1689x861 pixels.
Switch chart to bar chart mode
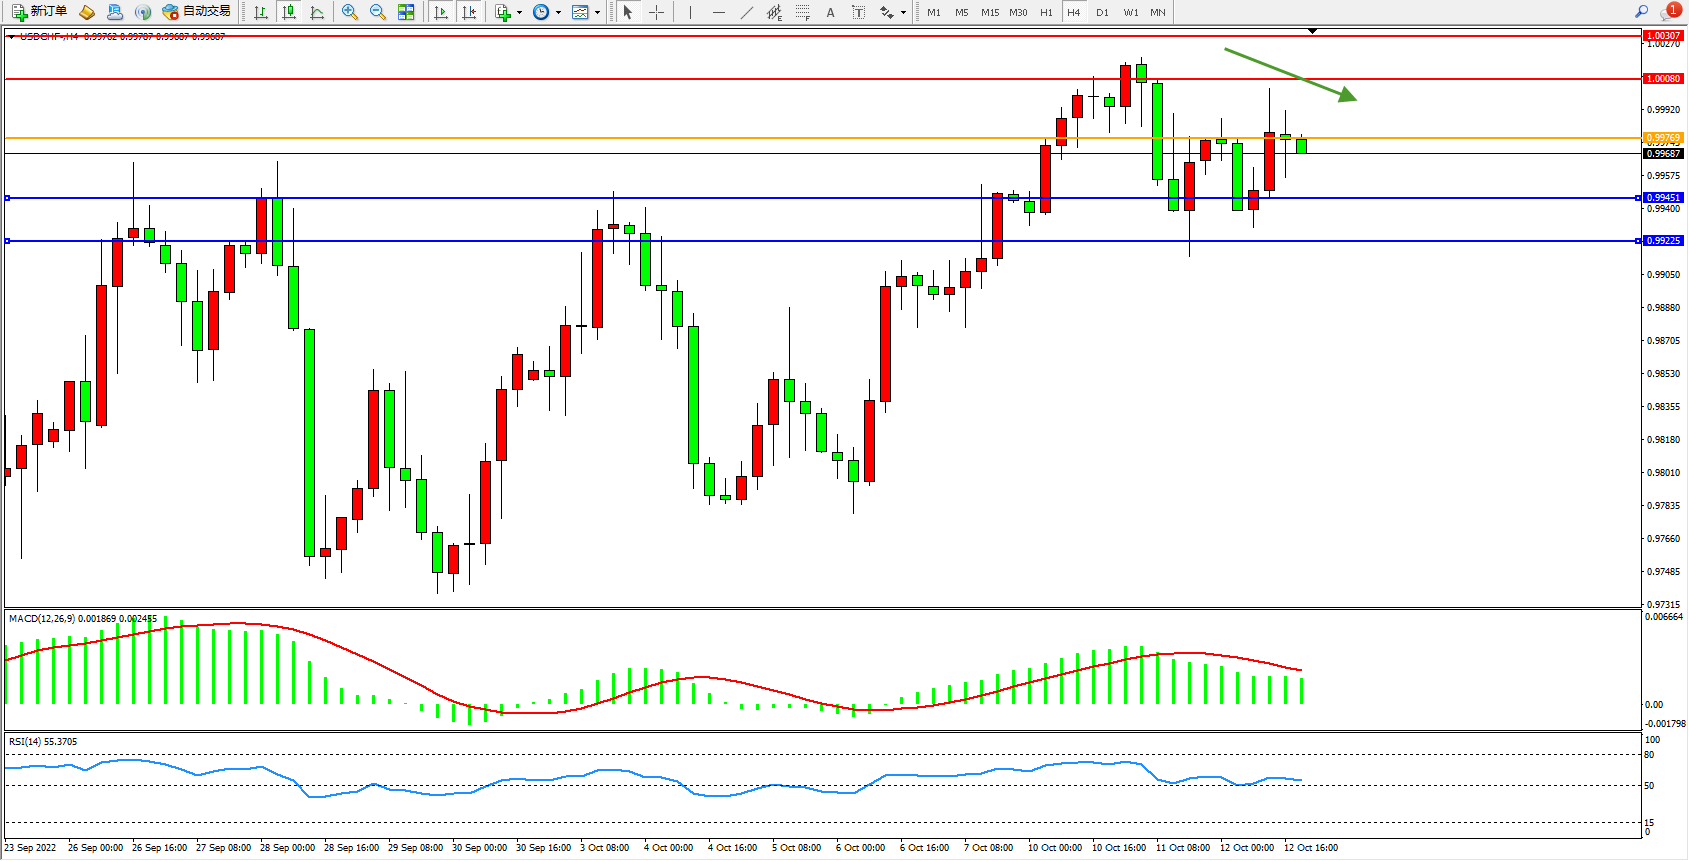261,12
